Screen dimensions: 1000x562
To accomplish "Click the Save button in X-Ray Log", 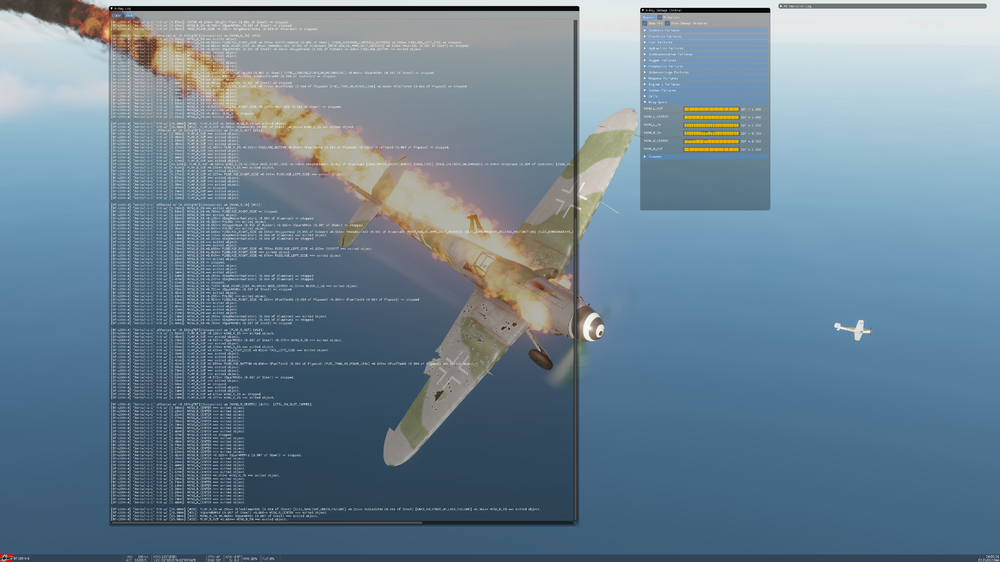I will point(129,15).
